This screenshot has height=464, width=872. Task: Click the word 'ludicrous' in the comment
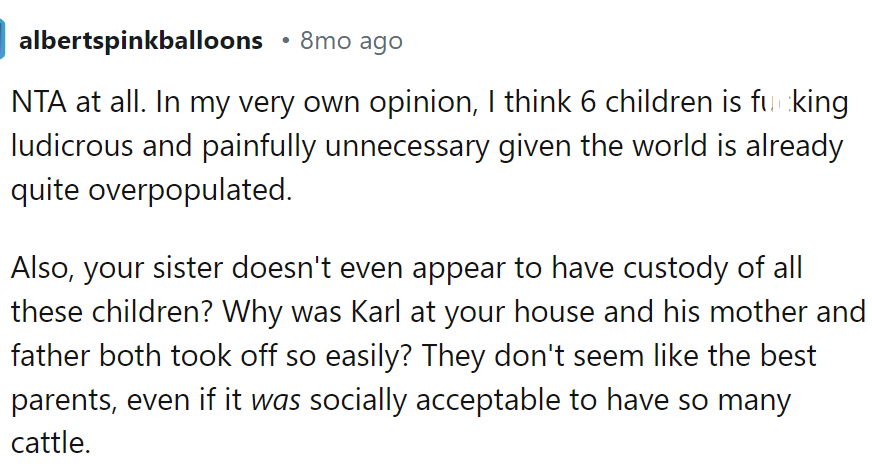(x=72, y=146)
